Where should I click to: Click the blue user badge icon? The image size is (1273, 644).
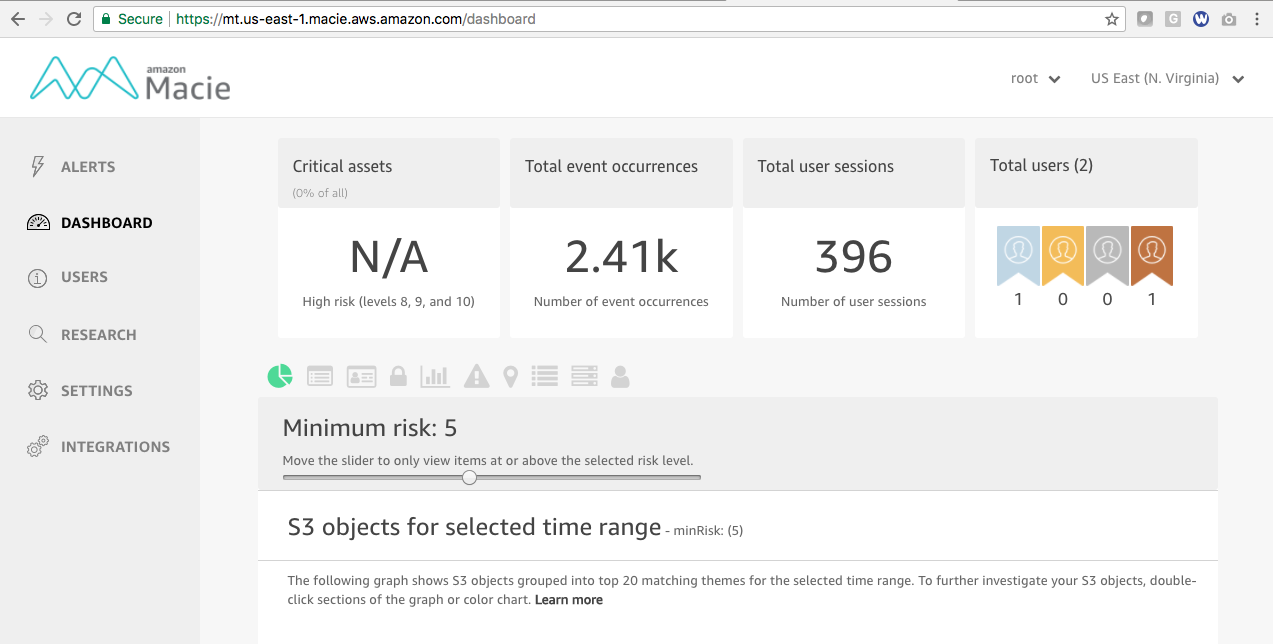(x=1018, y=256)
